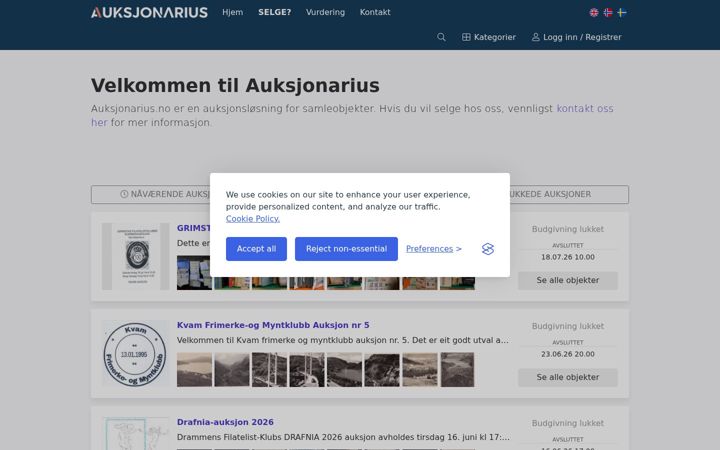This screenshot has height=450, width=720.
Task: Open the Grimstad auction catalog cover image
Action: pyautogui.click(x=135, y=257)
